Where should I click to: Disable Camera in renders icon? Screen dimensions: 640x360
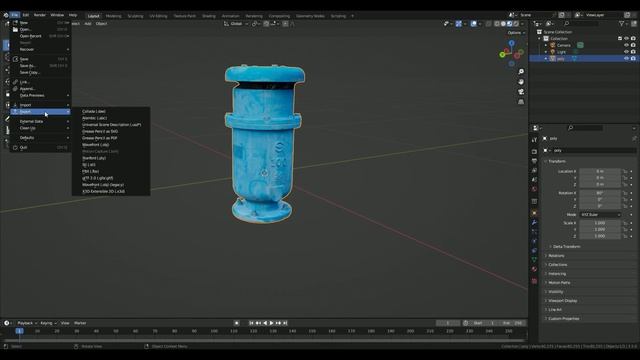(633, 45)
